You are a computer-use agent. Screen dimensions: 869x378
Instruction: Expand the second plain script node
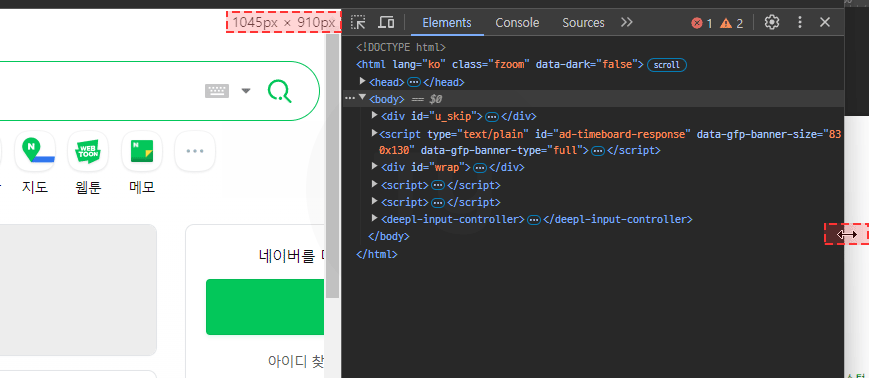click(x=375, y=201)
